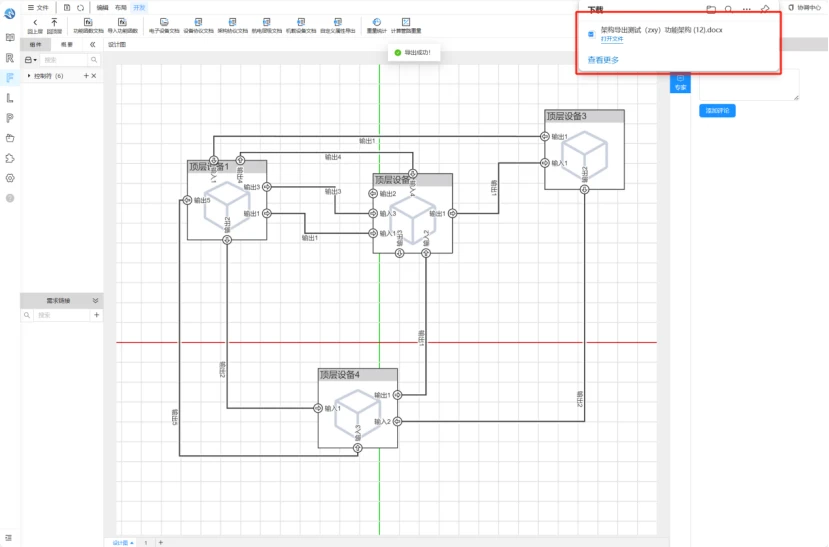This screenshot has width=829, height=547.
Task: Click 打开文件 link in the download popup
Action: pyautogui.click(x=612, y=39)
